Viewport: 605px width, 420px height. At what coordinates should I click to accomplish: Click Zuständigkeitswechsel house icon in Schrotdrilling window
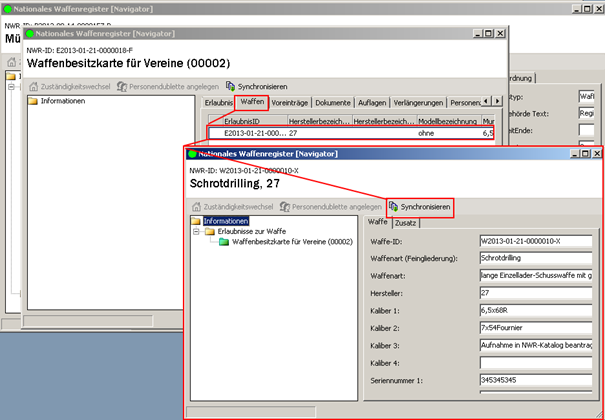click(x=196, y=206)
